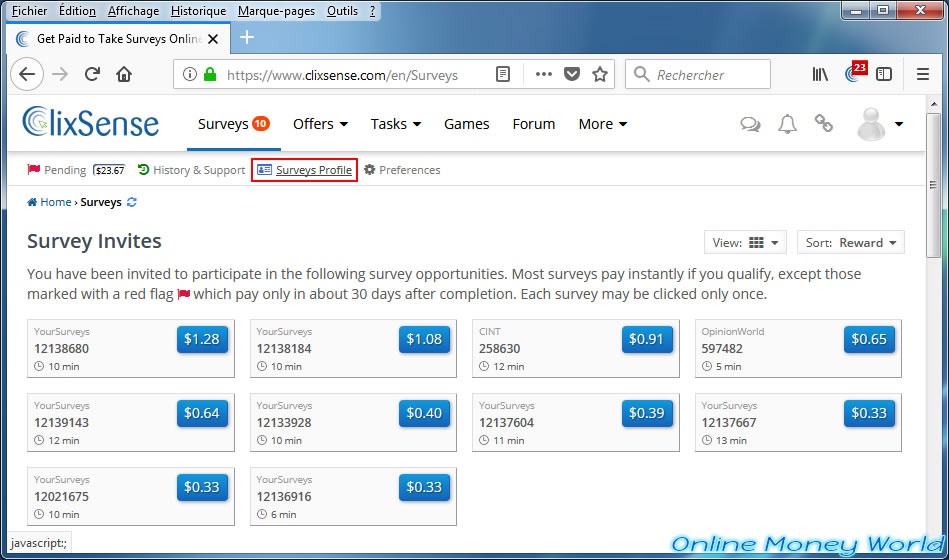The height and width of the screenshot is (560, 949).
Task: Show sidebars toolbar icon
Action: [884, 74]
